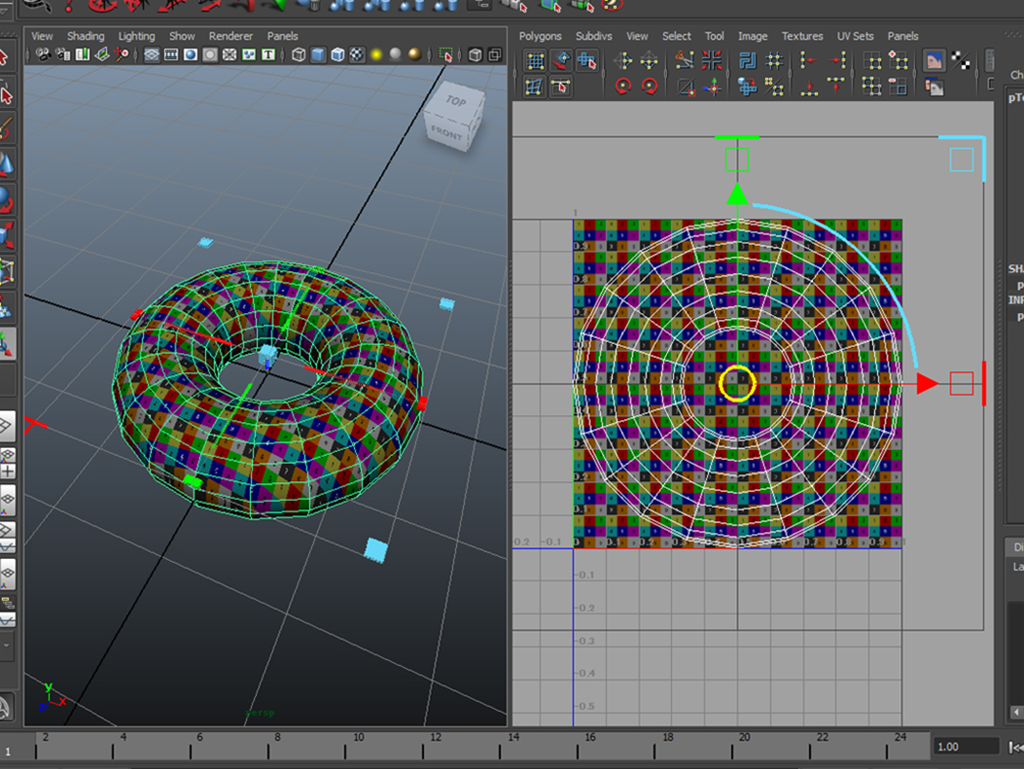
Task: Click the yellow circle manipulator center
Action: [737, 384]
